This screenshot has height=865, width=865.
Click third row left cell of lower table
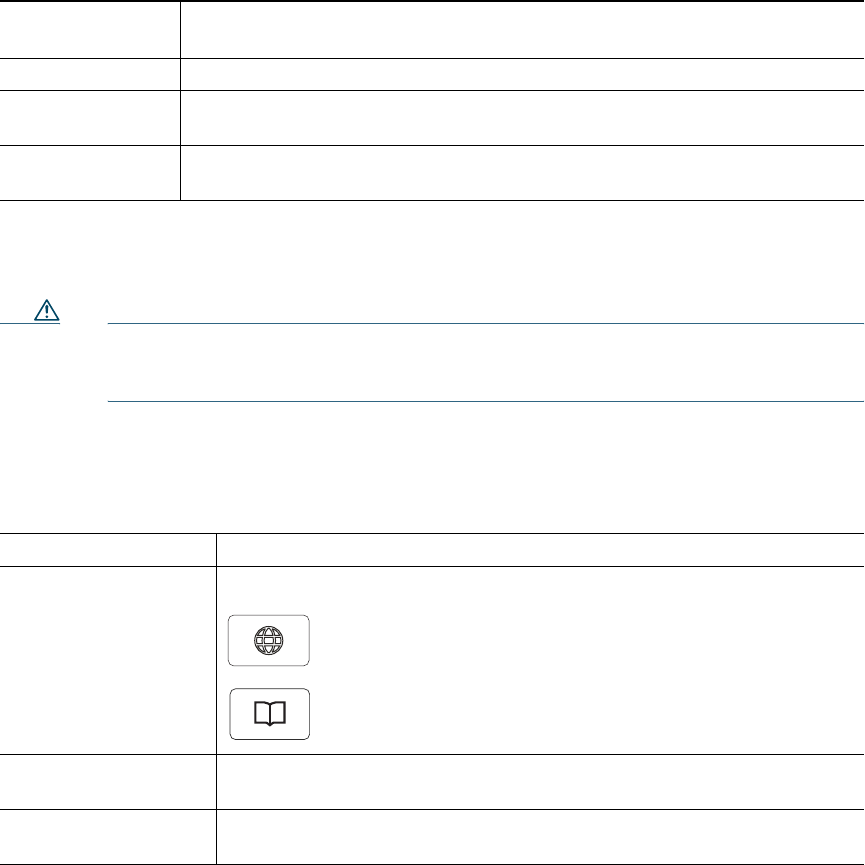click(108, 782)
